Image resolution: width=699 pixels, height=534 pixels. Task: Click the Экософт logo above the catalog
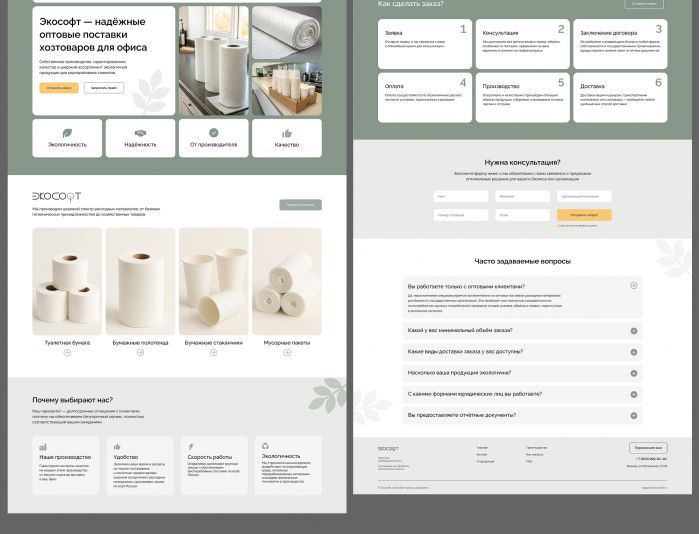coord(56,197)
